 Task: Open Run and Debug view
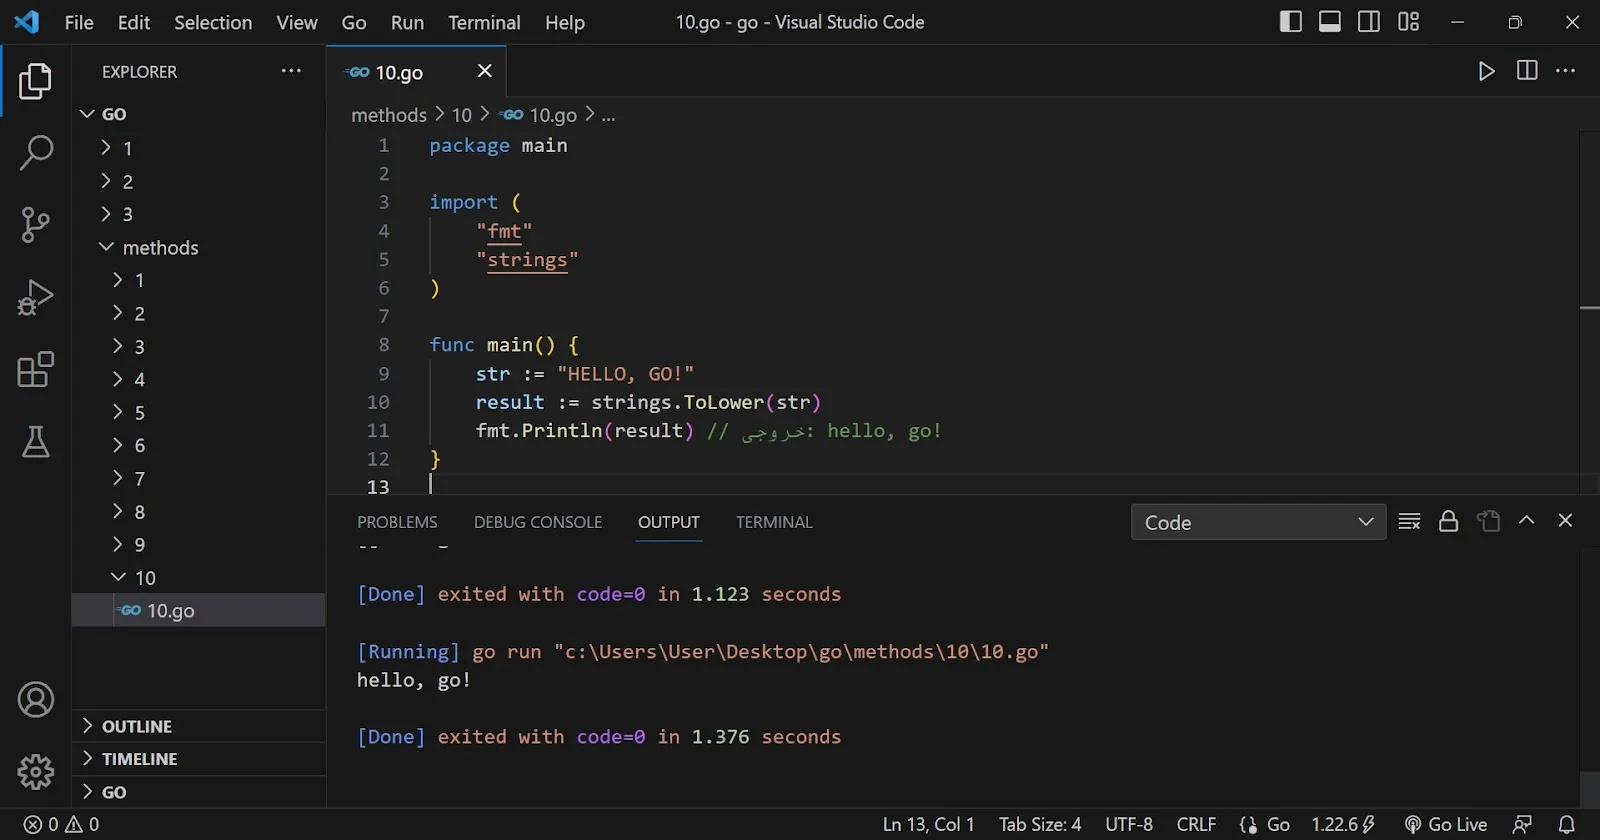click(x=35, y=297)
